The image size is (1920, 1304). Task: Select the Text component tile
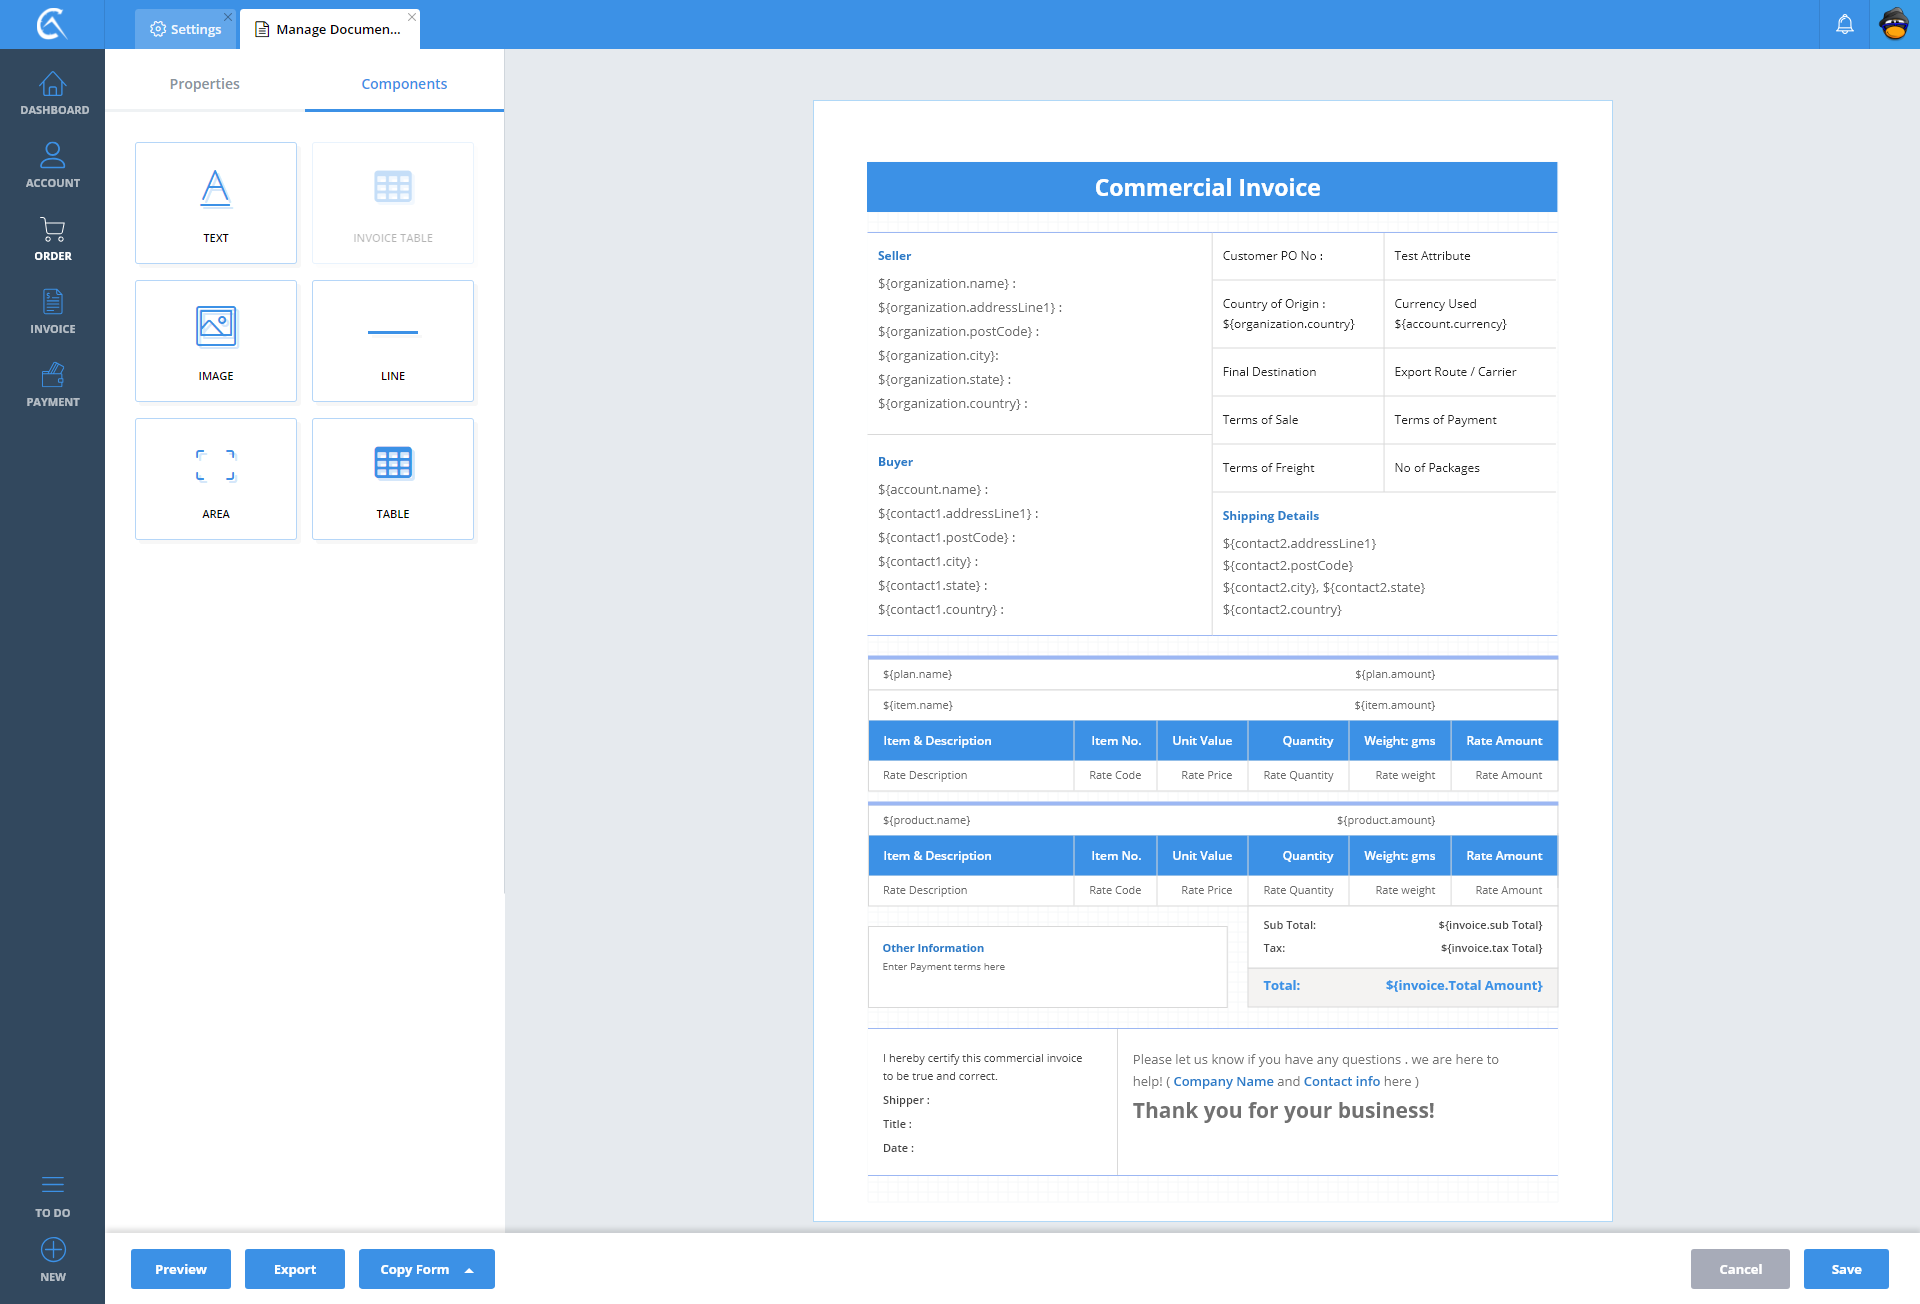216,203
